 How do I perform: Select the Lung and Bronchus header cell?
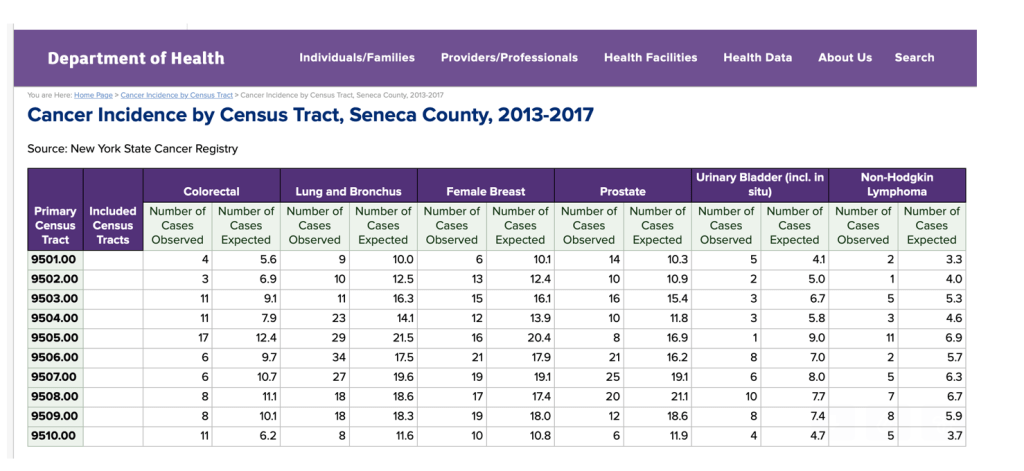[x=348, y=191]
